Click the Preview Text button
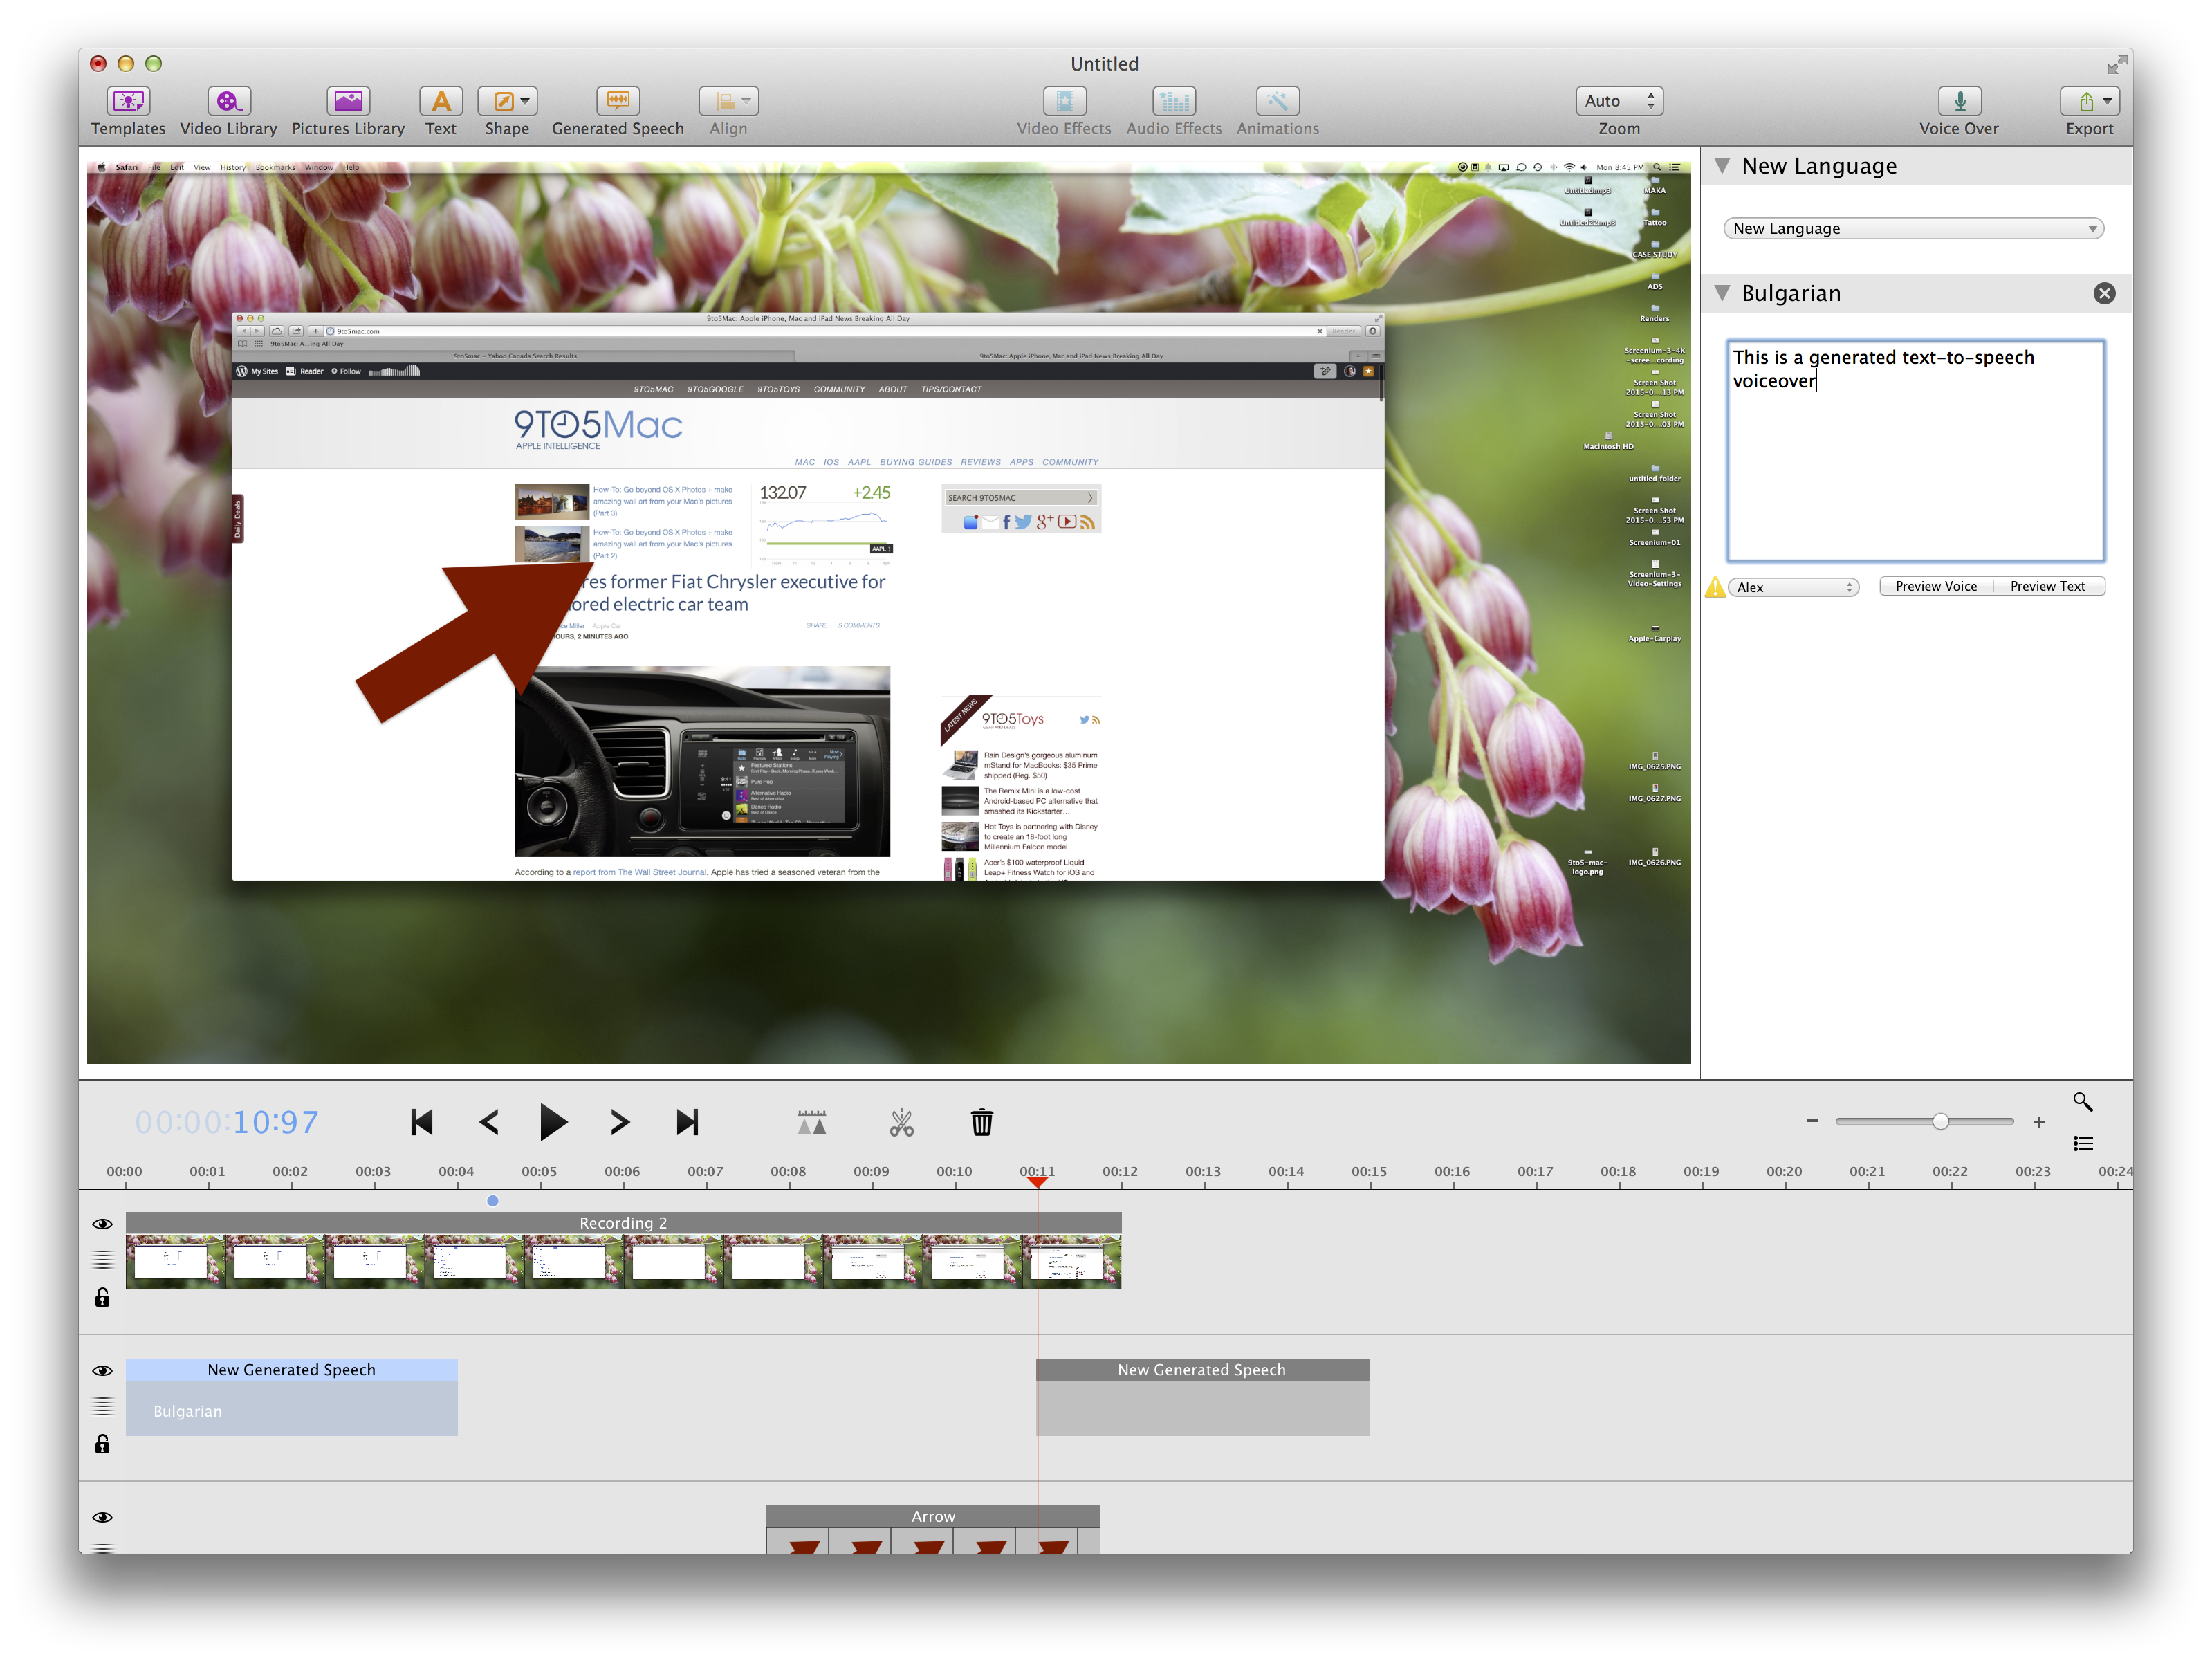The image size is (2212, 1663). point(2047,587)
